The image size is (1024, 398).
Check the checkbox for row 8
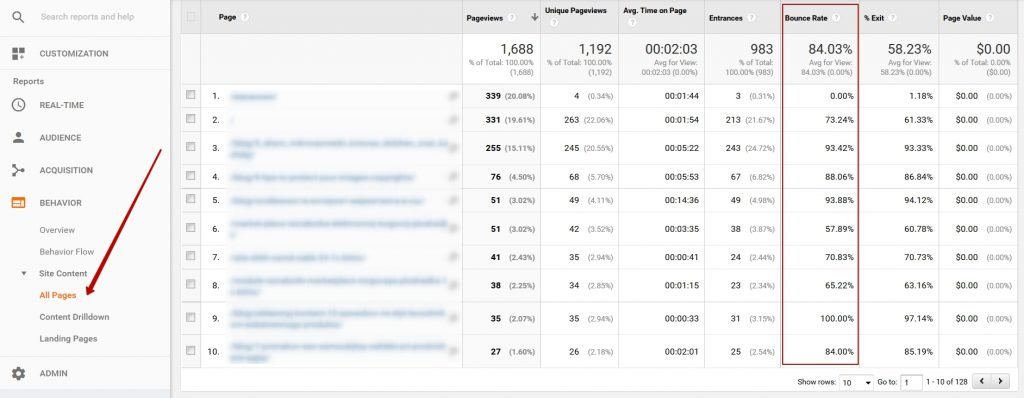(x=191, y=284)
